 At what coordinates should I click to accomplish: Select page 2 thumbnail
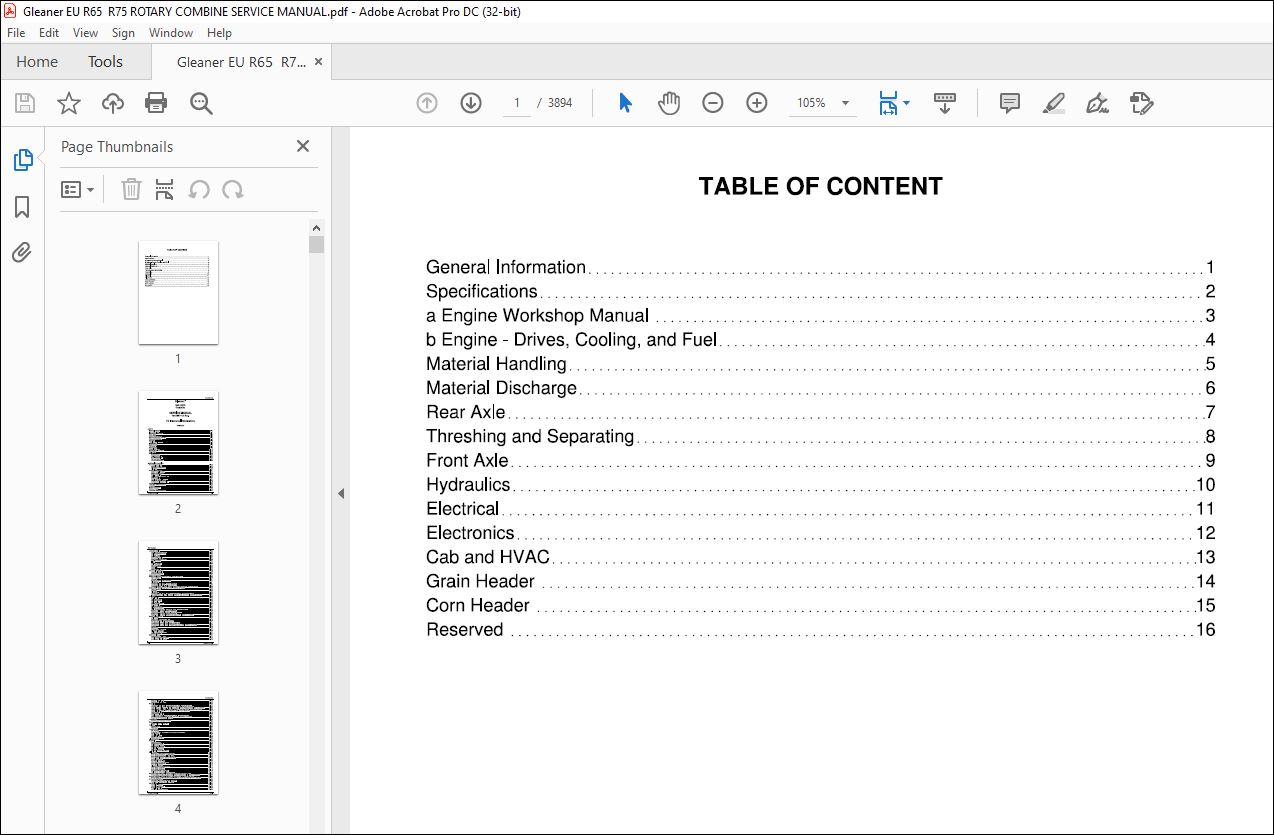click(178, 443)
